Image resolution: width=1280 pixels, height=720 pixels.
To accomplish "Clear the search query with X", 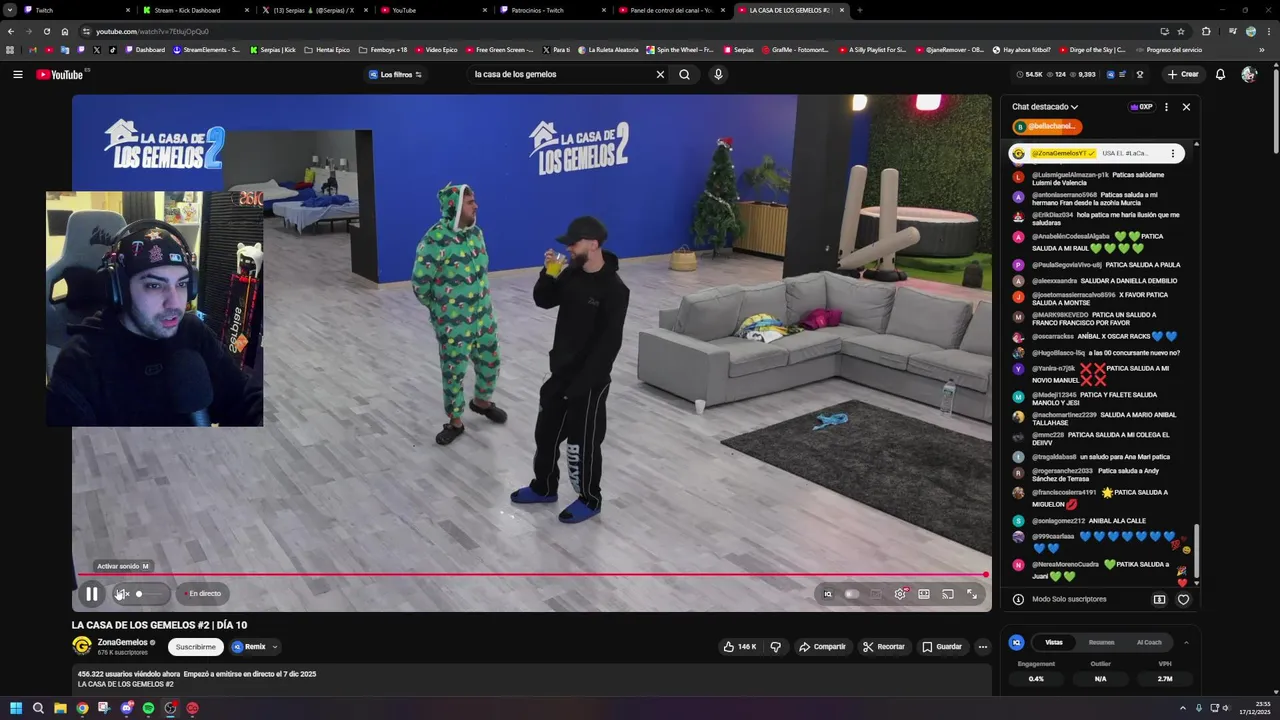I will 660,74.
